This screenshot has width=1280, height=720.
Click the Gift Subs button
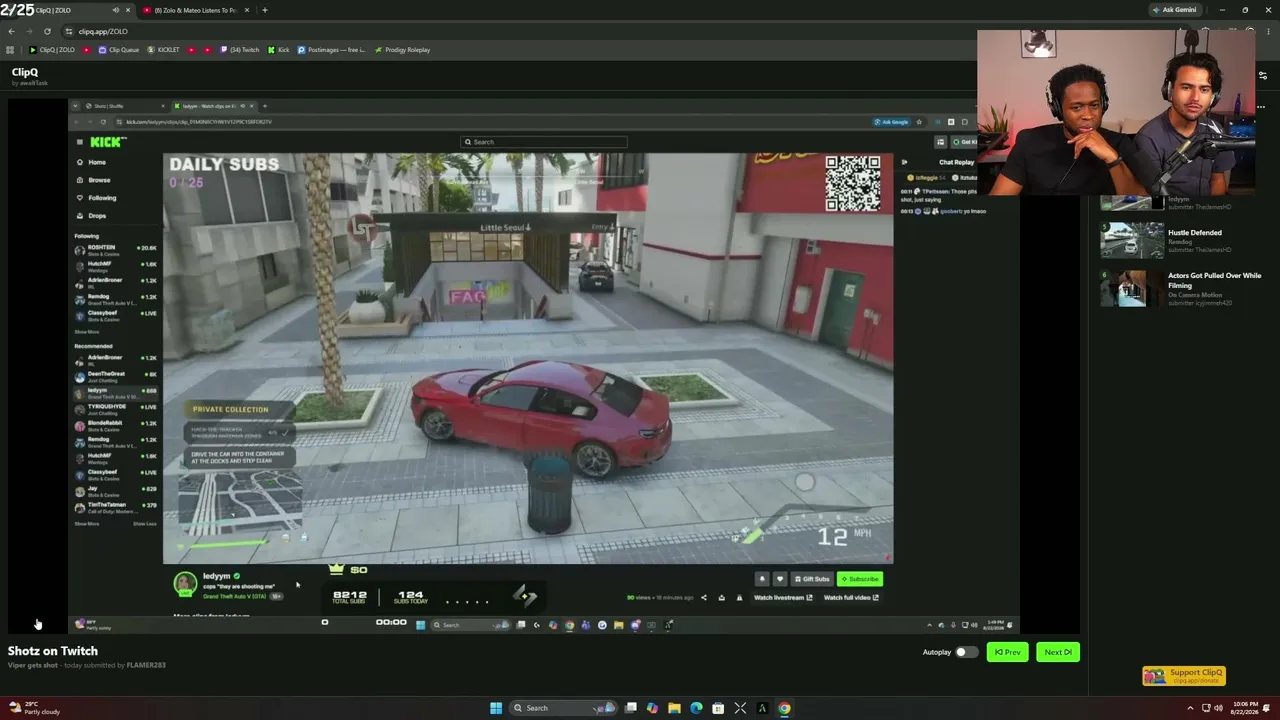pos(811,579)
